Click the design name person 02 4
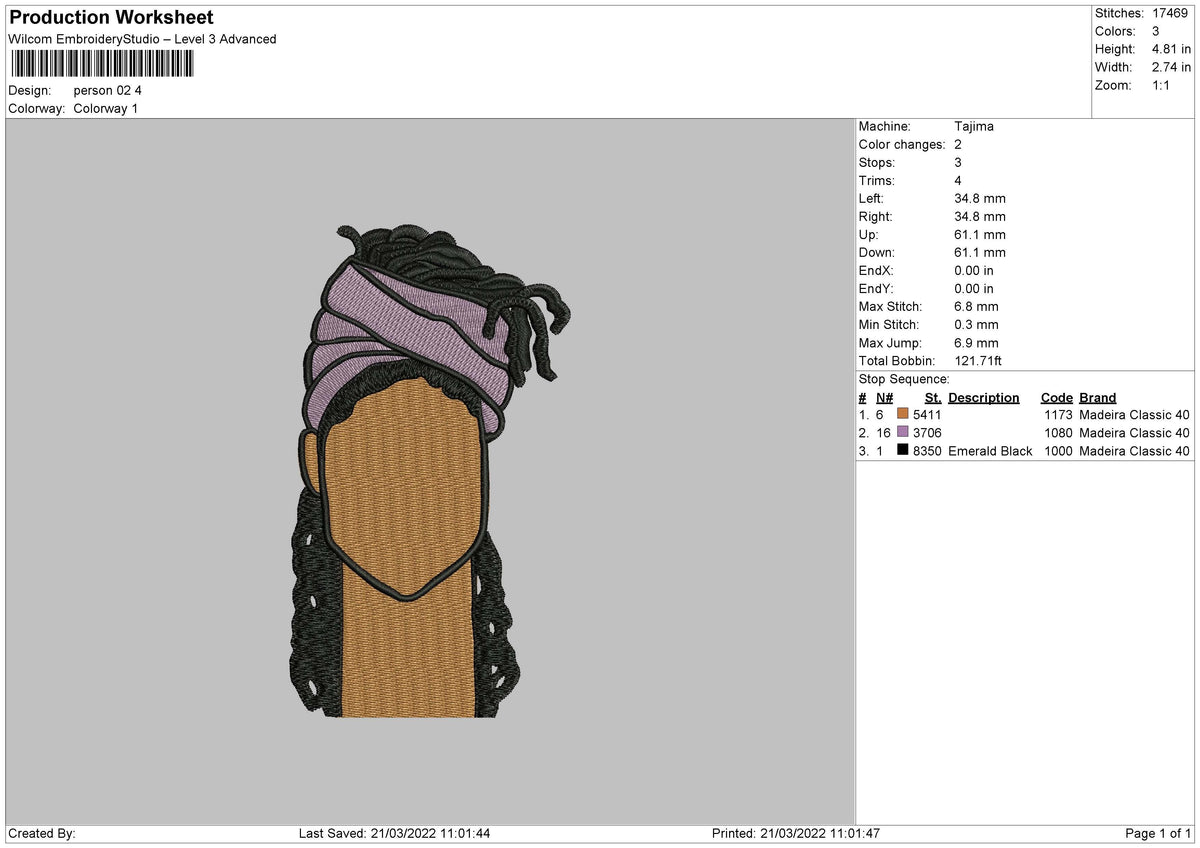The image size is (1200, 848). tap(108, 91)
